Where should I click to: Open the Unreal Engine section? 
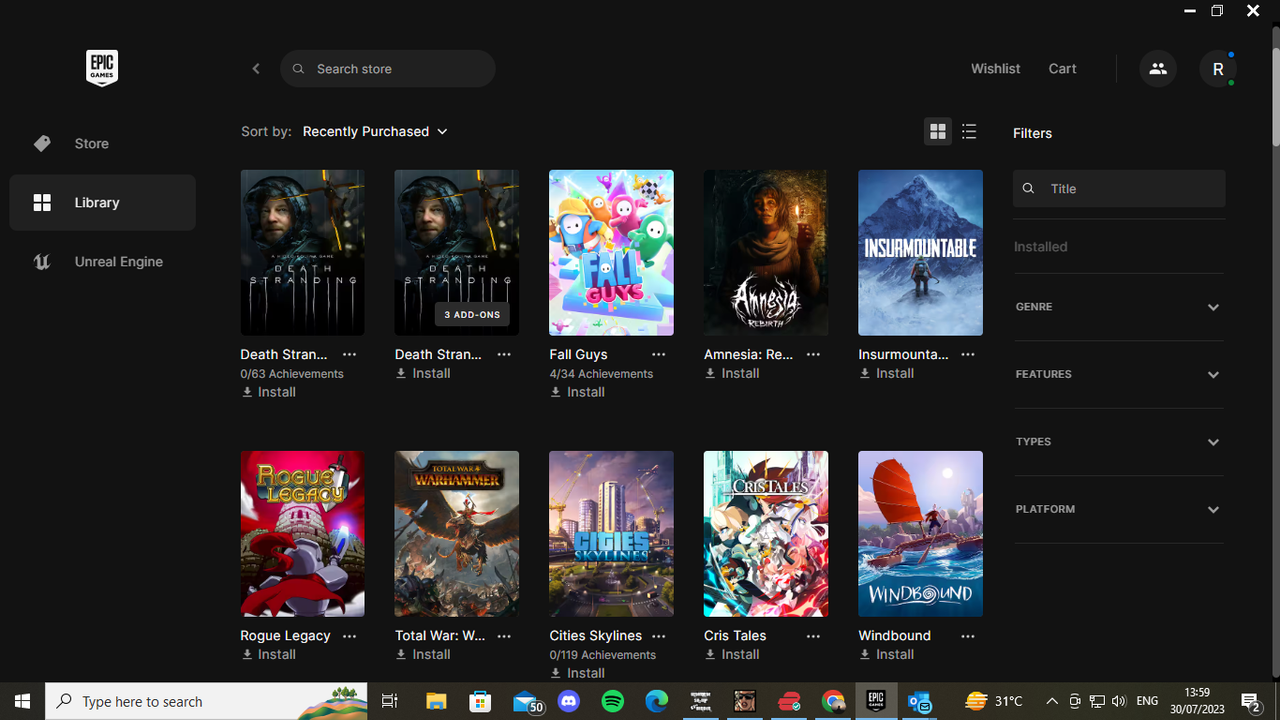click(102, 262)
